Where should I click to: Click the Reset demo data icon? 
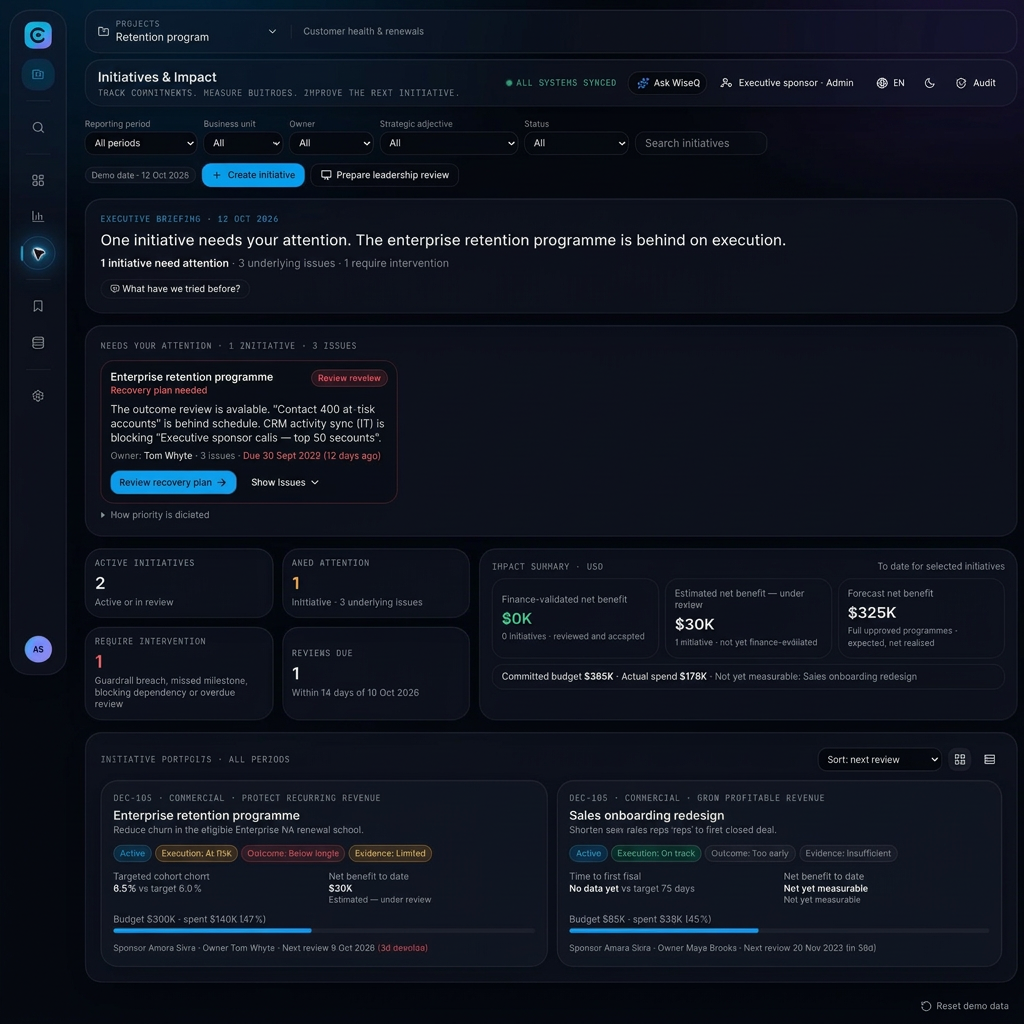(x=925, y=1006)
